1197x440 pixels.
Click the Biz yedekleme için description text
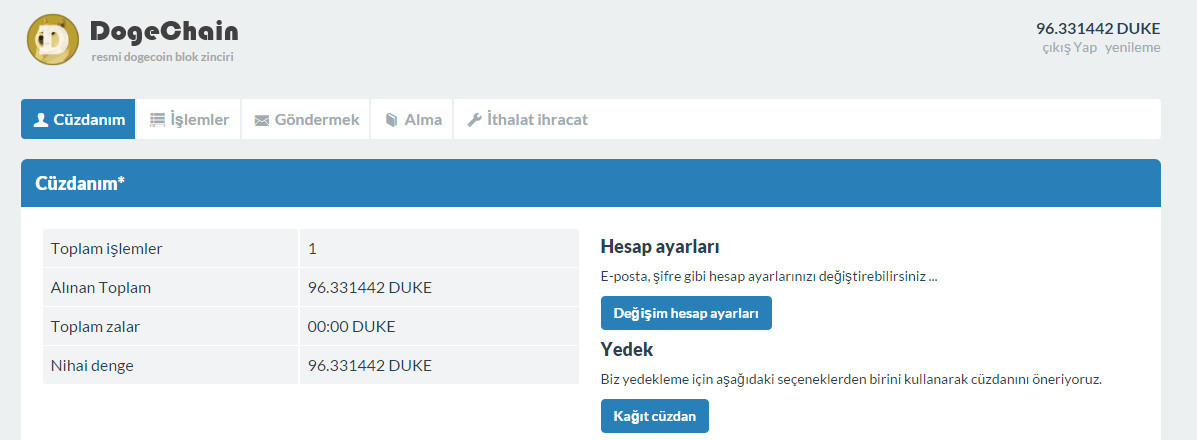point(851,380)
